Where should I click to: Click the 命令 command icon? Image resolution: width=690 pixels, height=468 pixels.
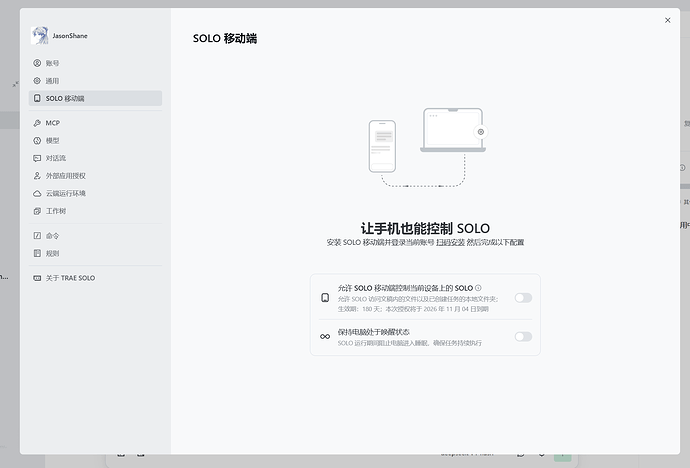(x=37, y=235)
